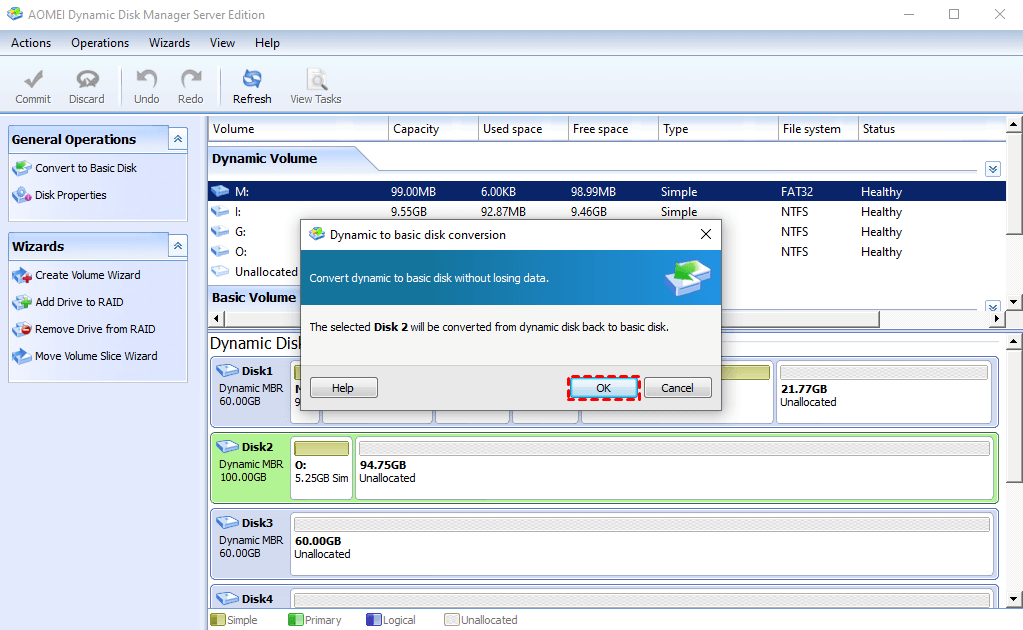Launch the Create Volume Wizard

(x=87, y=275)
